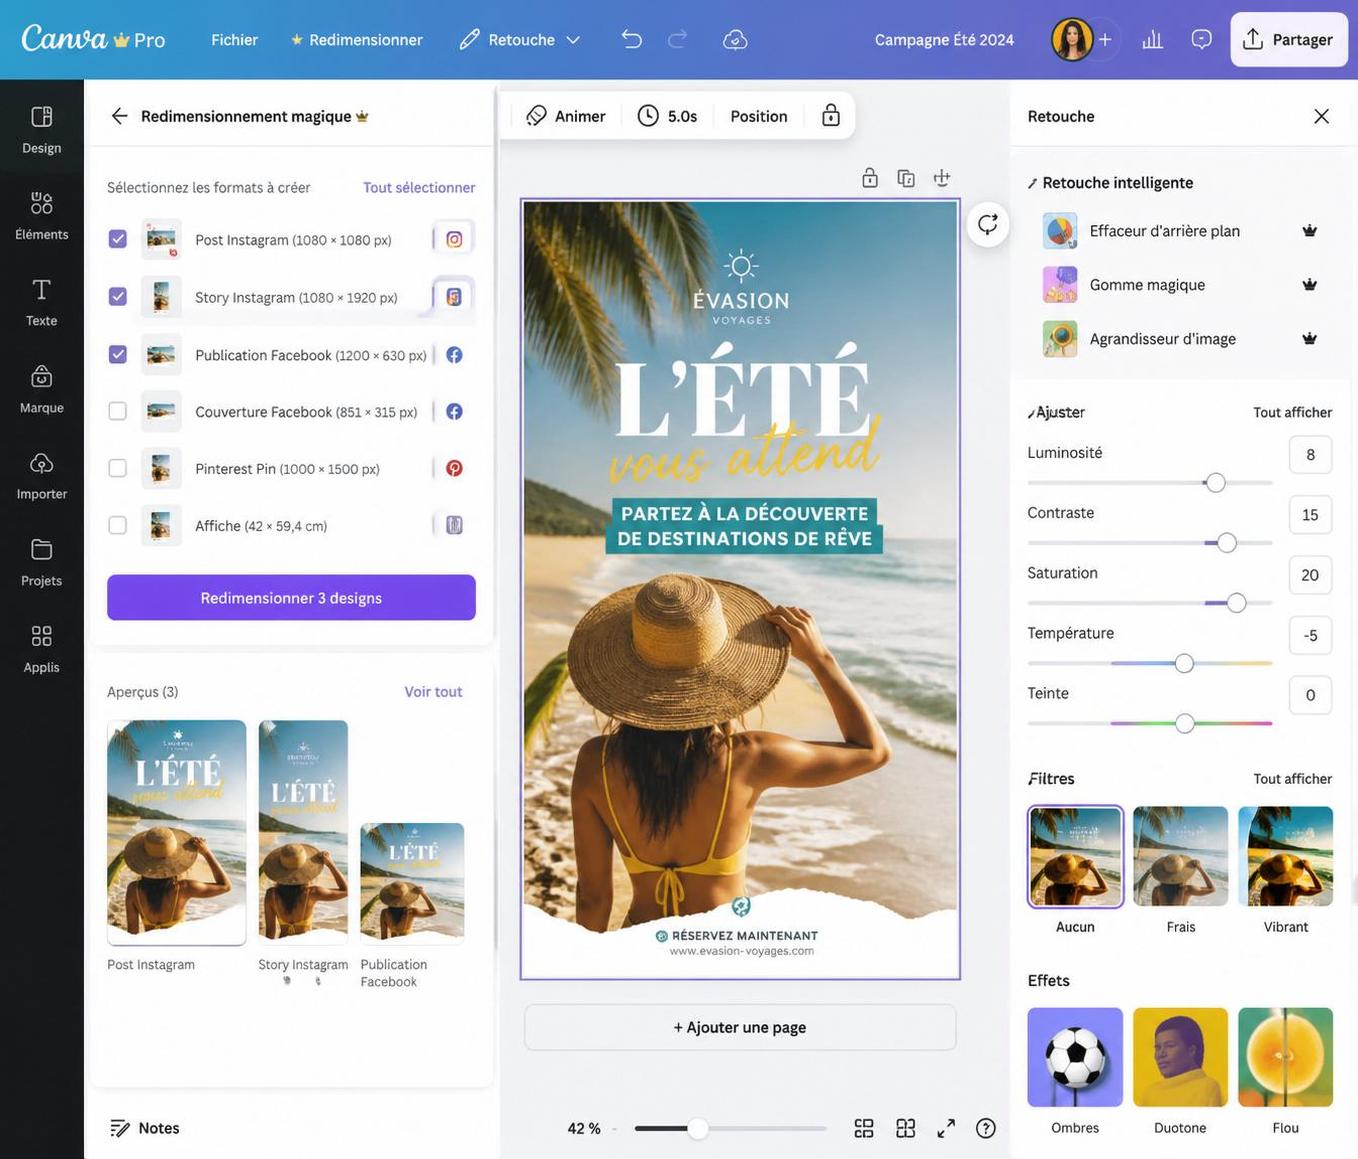Select the Gomme magique tool
This screenshot has height=1159, width=1358.
[1149, 283]
